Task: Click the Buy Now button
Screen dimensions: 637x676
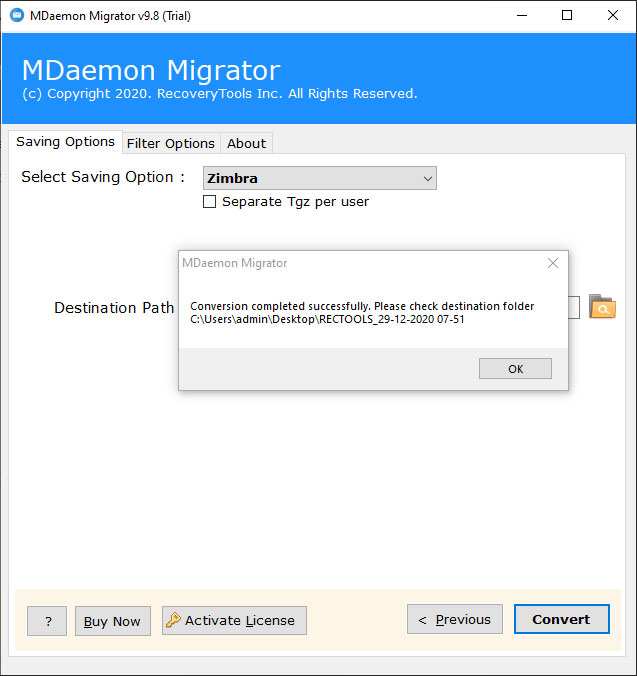Action: pos(112,621)
